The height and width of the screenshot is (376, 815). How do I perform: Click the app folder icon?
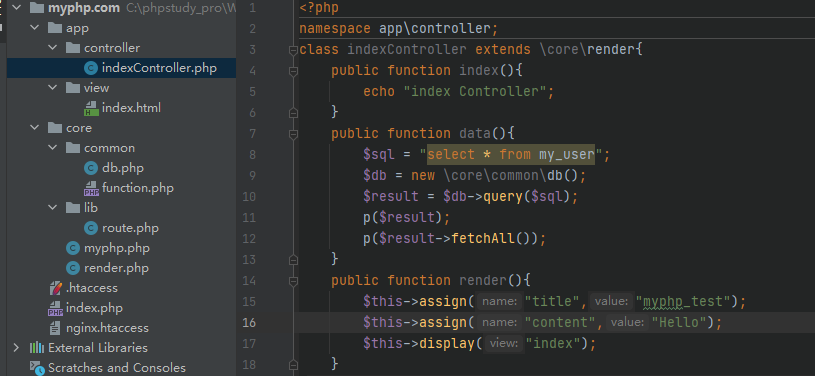click(55, 28)
